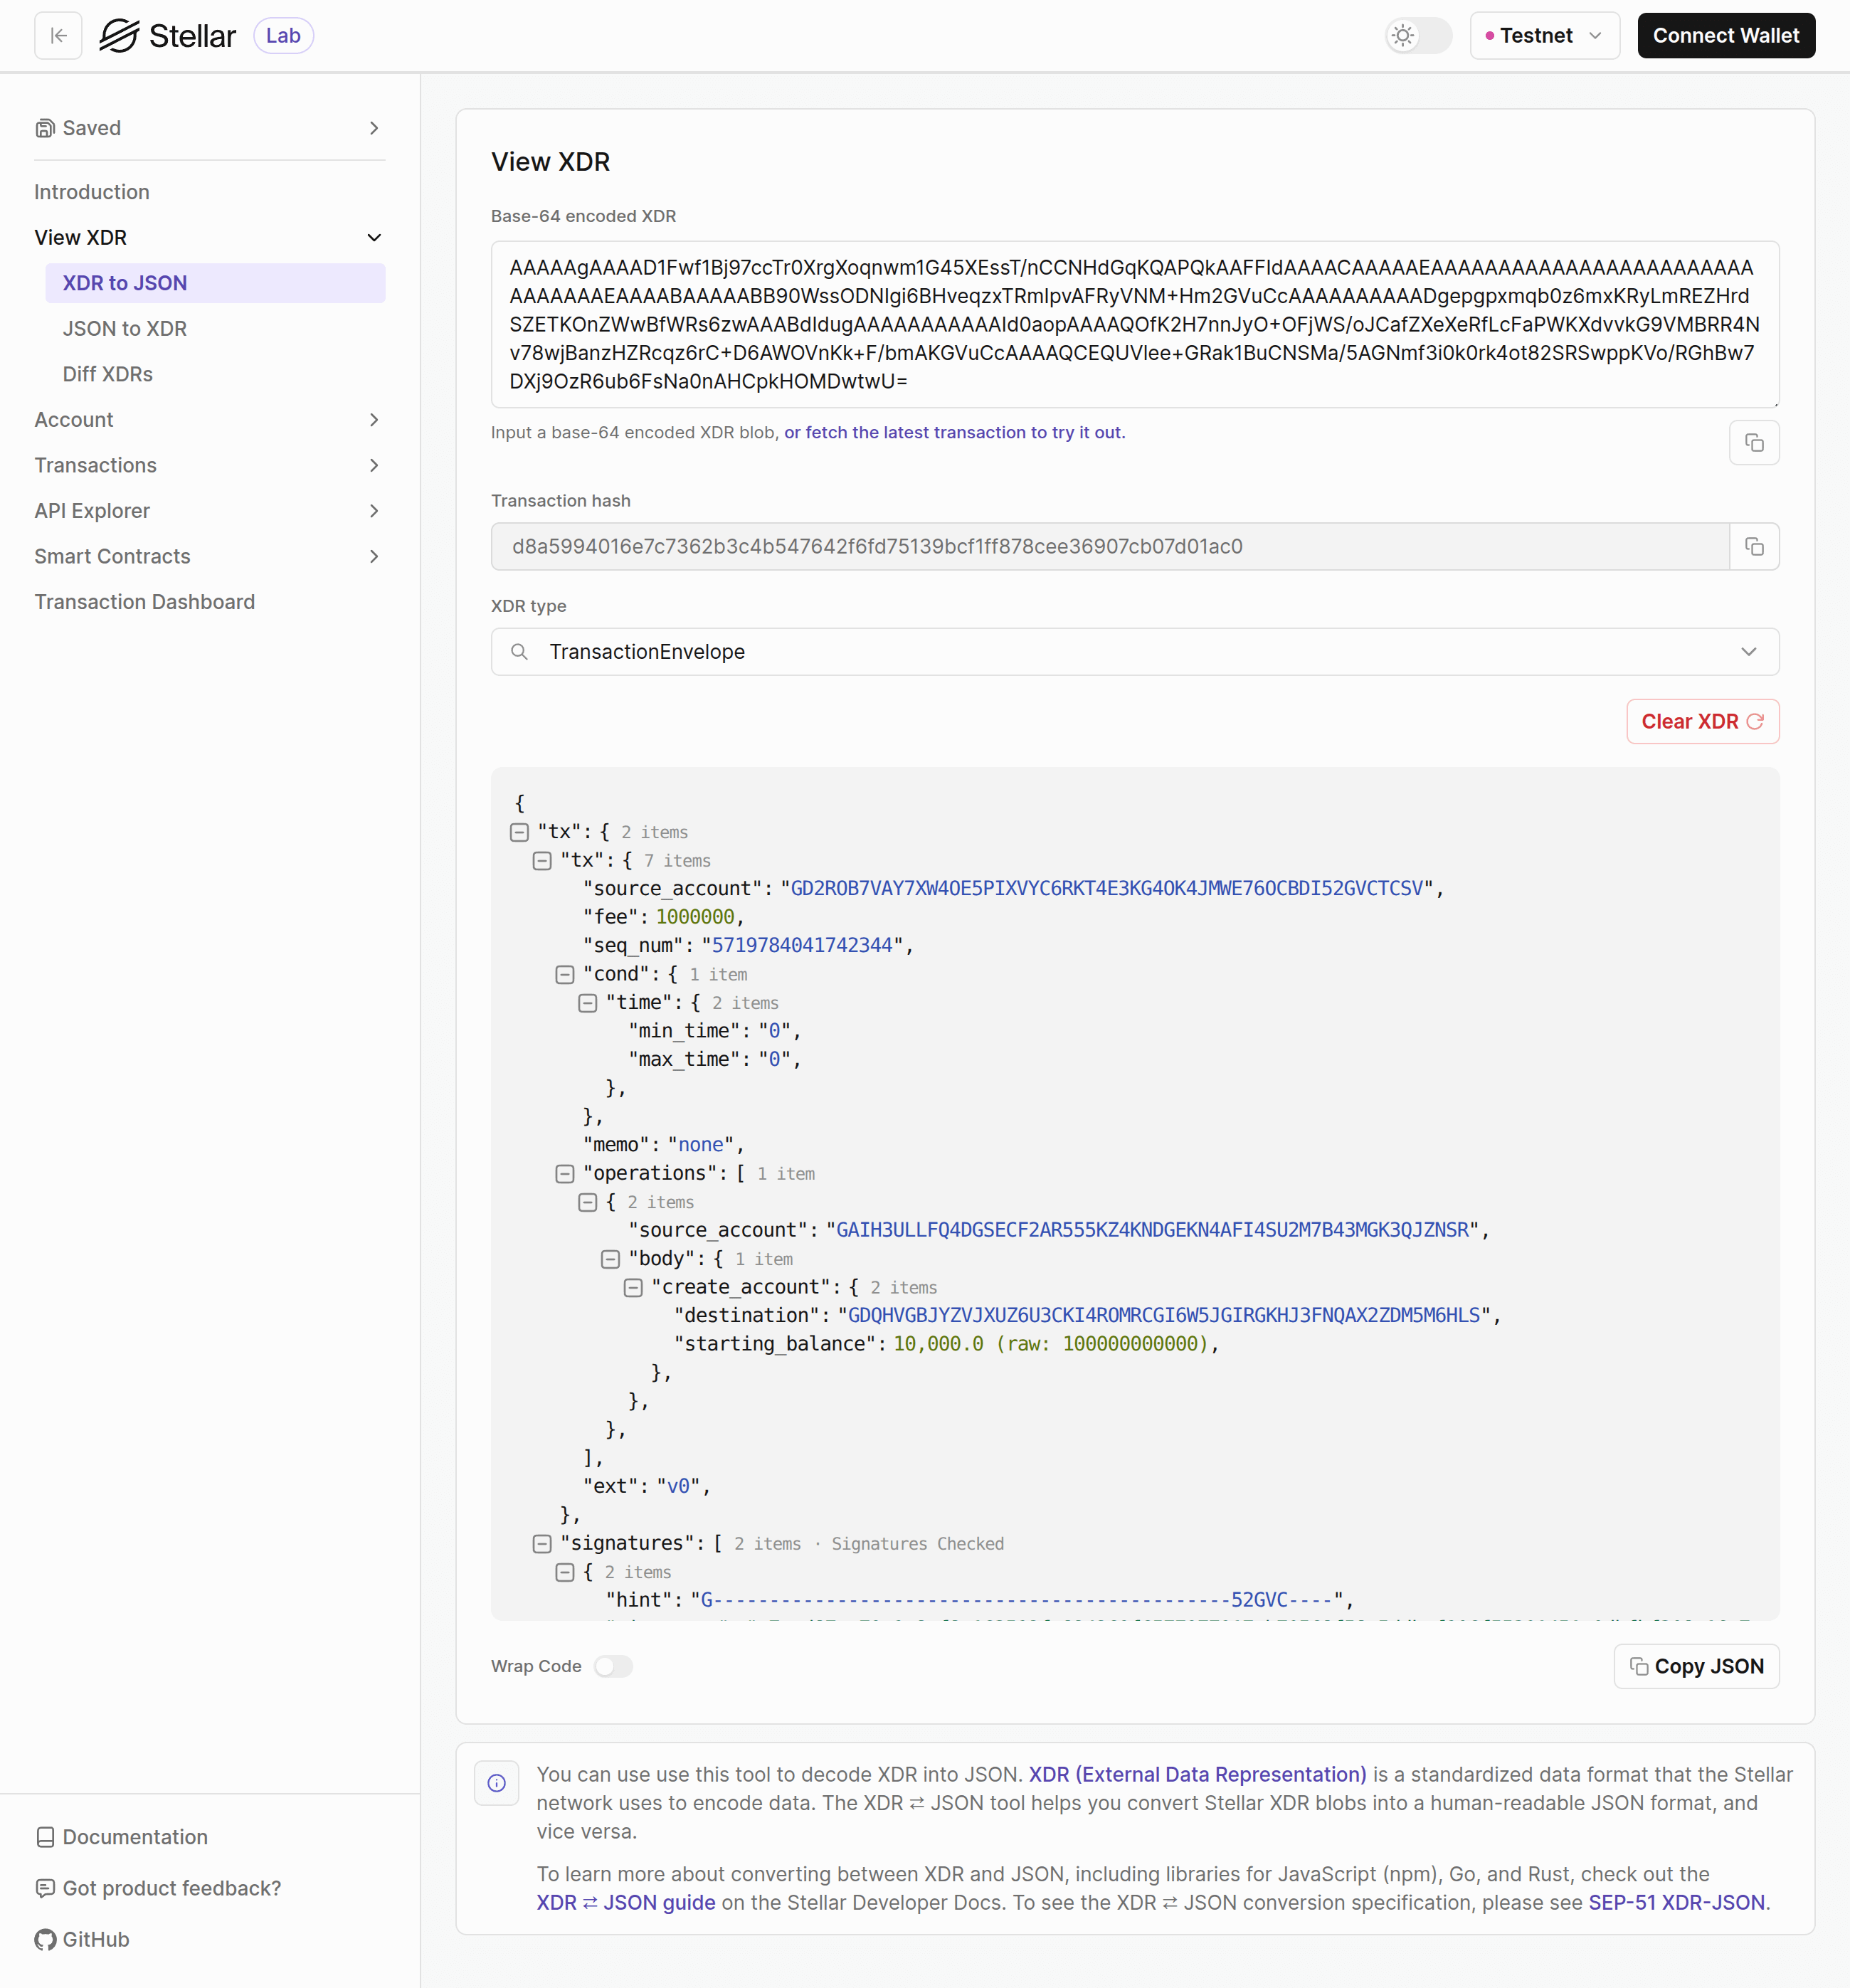Viewport: 1850px width, 1988px height.
Task: Open the Testnet network dropdown
Action: tap(1544, 35)
